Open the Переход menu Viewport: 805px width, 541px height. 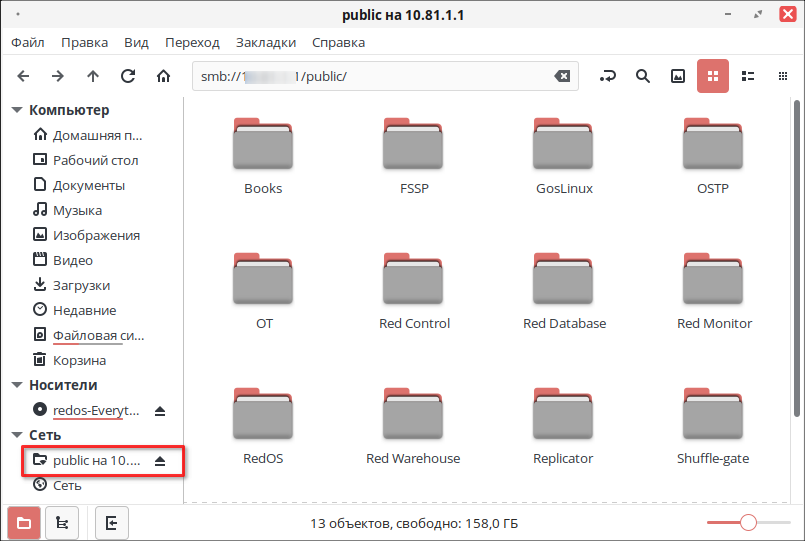pos(192,42)
